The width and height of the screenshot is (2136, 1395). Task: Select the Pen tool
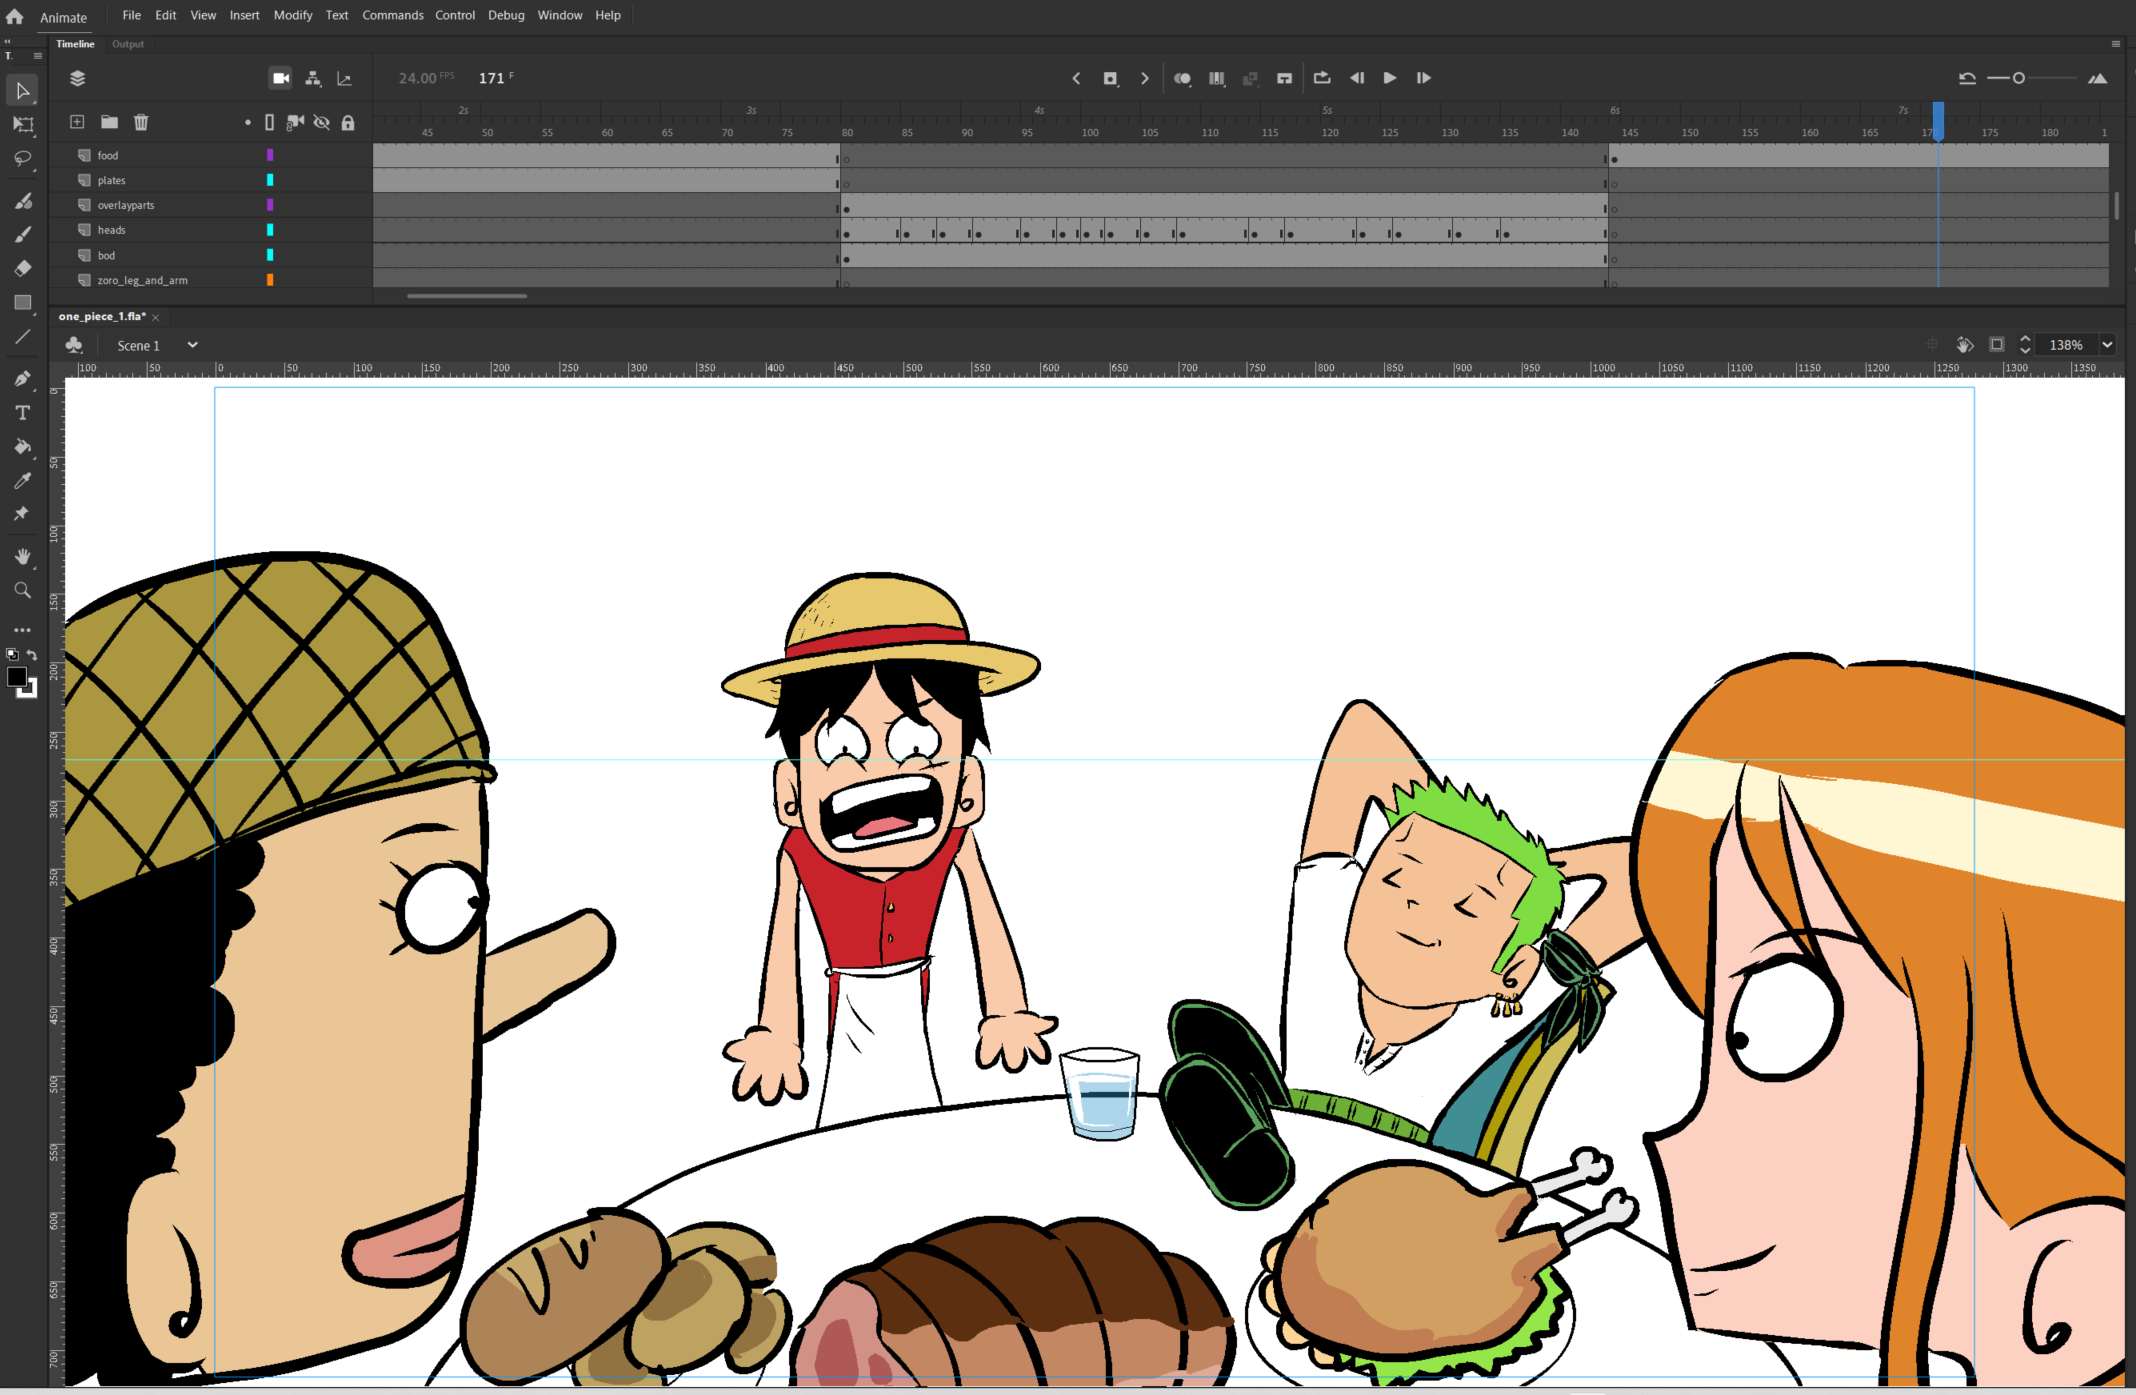pos(22,379)
